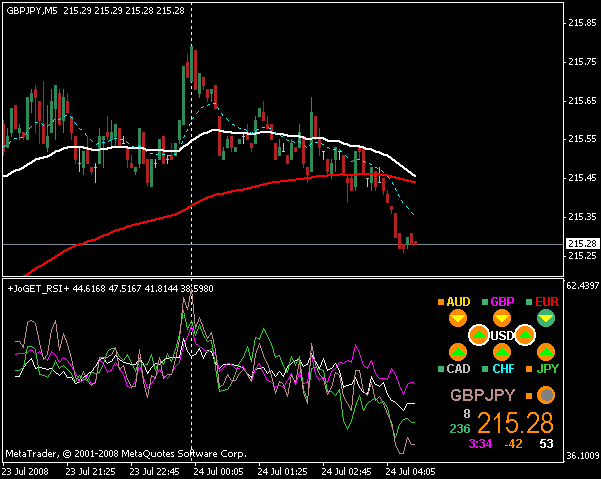Click the cyan CHF currency label
This screenshot has height=479, width=601.
[x=503, y=369]
